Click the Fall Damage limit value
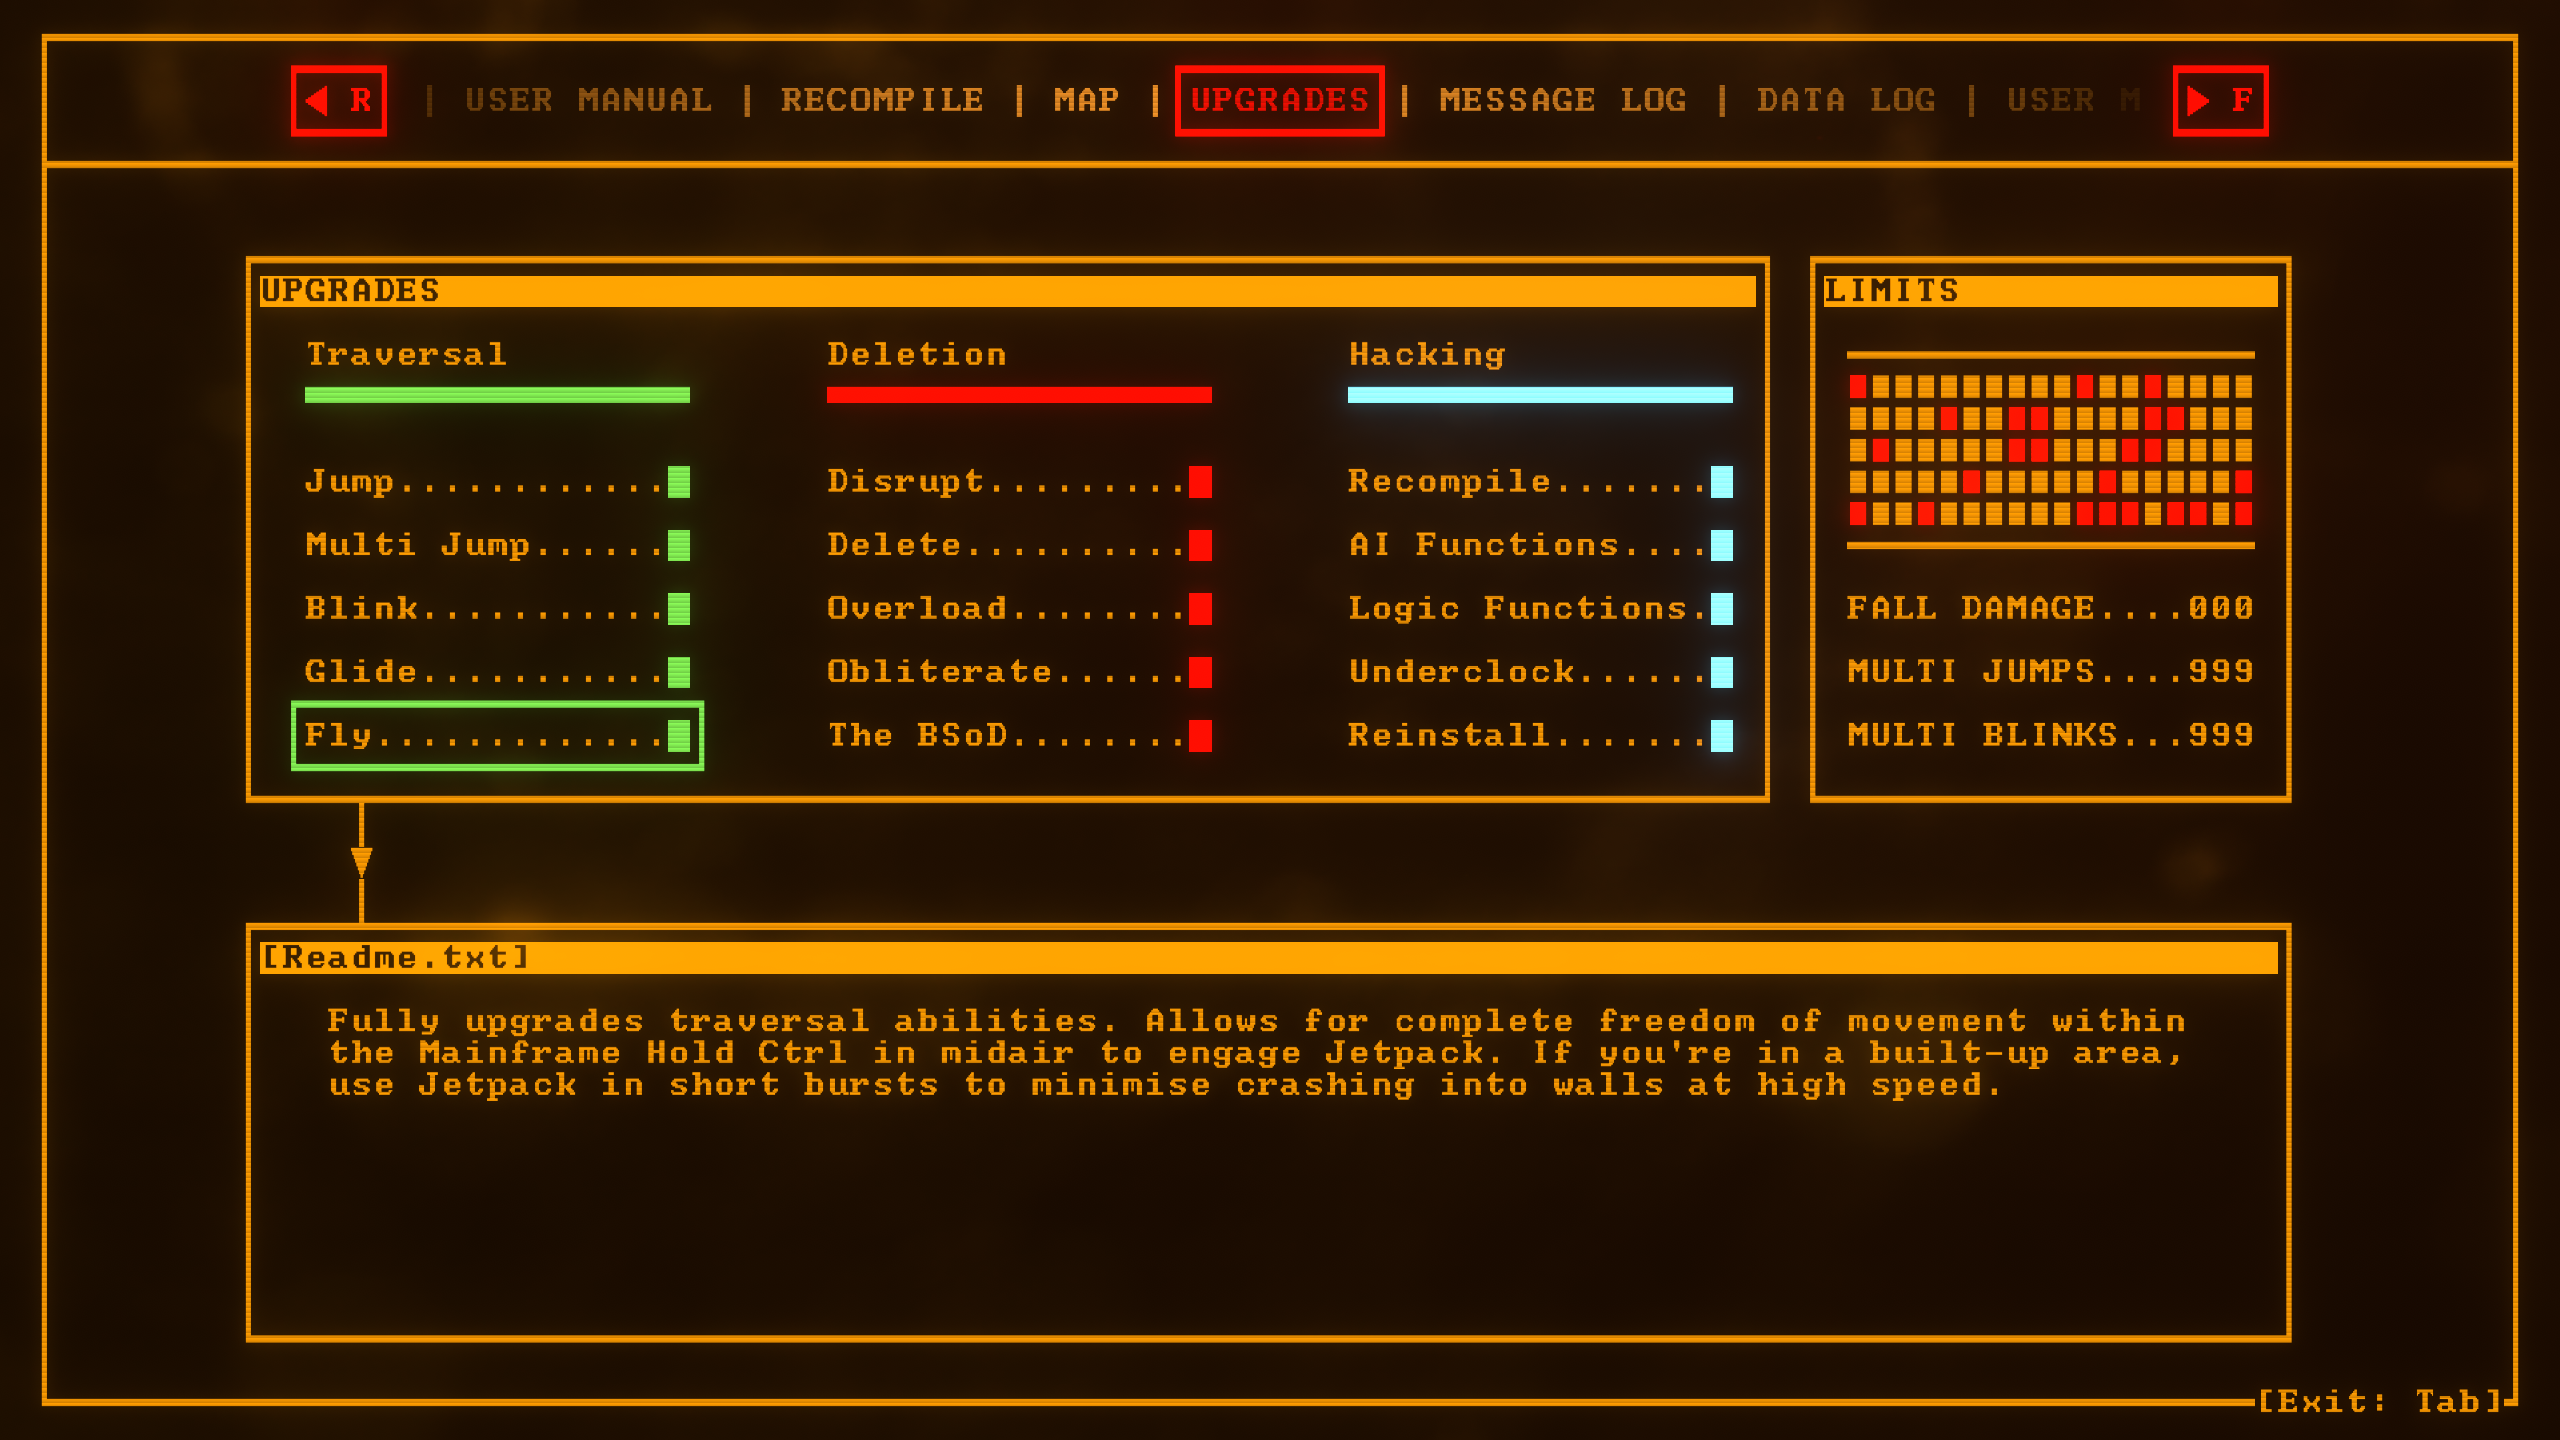 point(2220,608)
